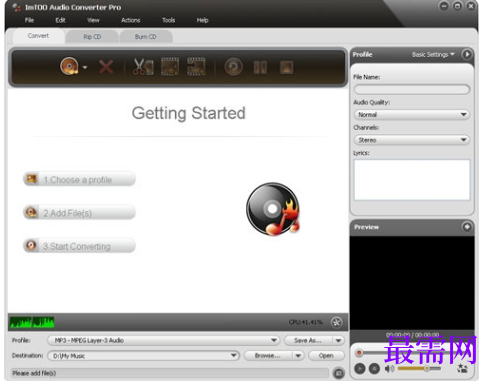The height and width of the screenshot is (381, 496).
Task: Click the Getting Started heading
Action: [x=189, y=113]
